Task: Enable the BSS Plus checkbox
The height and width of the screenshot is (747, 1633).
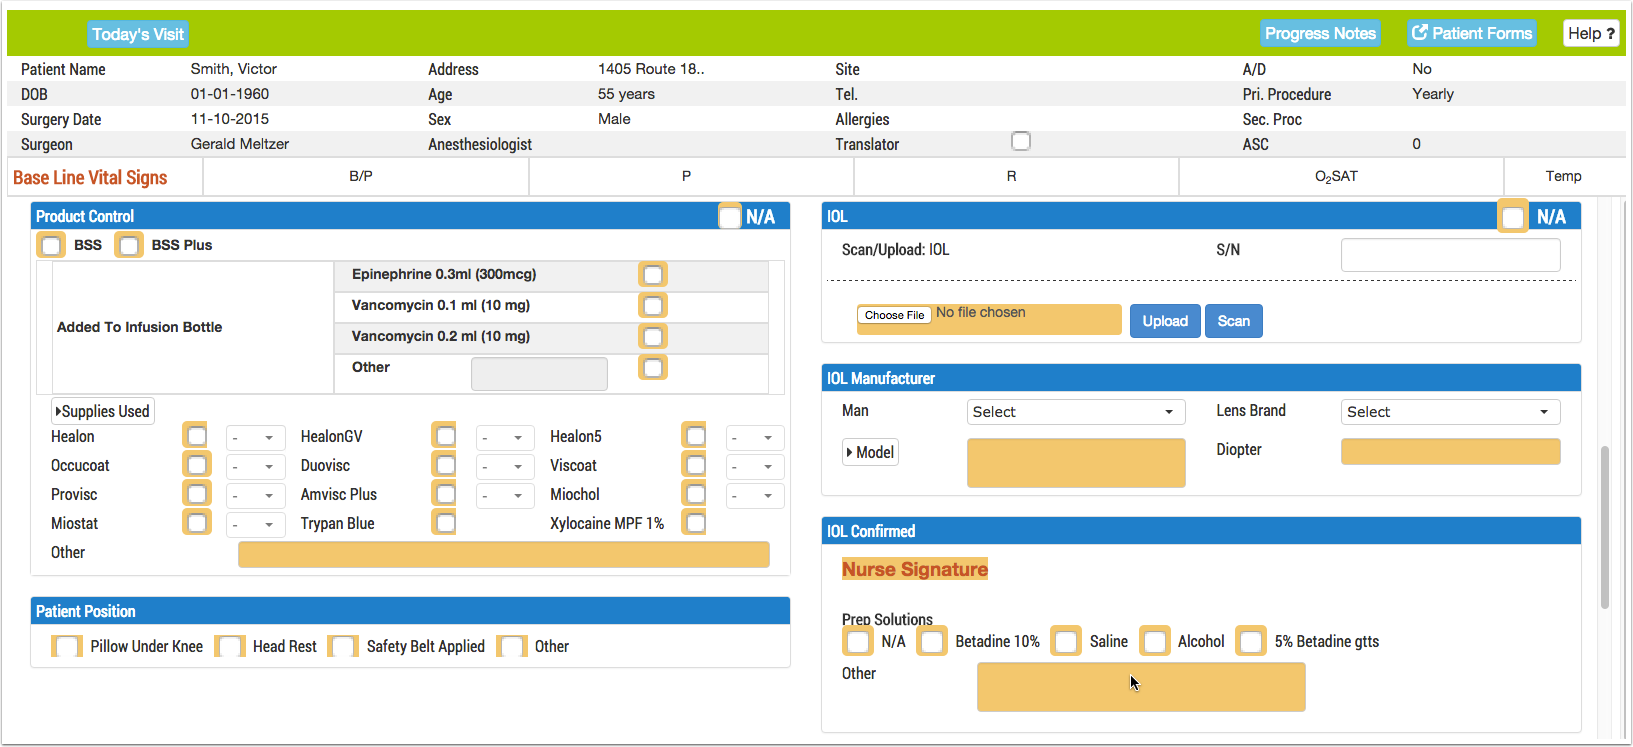Action: click(129, 245)
